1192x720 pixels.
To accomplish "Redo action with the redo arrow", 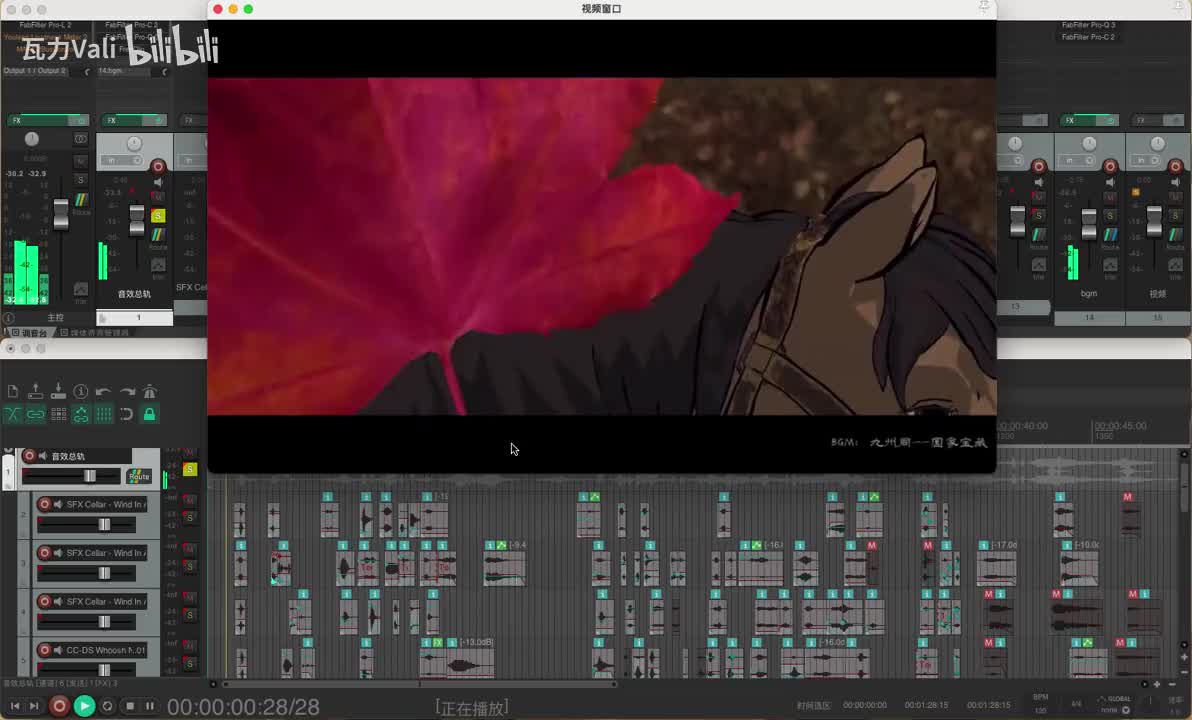I will pos(127,392).
